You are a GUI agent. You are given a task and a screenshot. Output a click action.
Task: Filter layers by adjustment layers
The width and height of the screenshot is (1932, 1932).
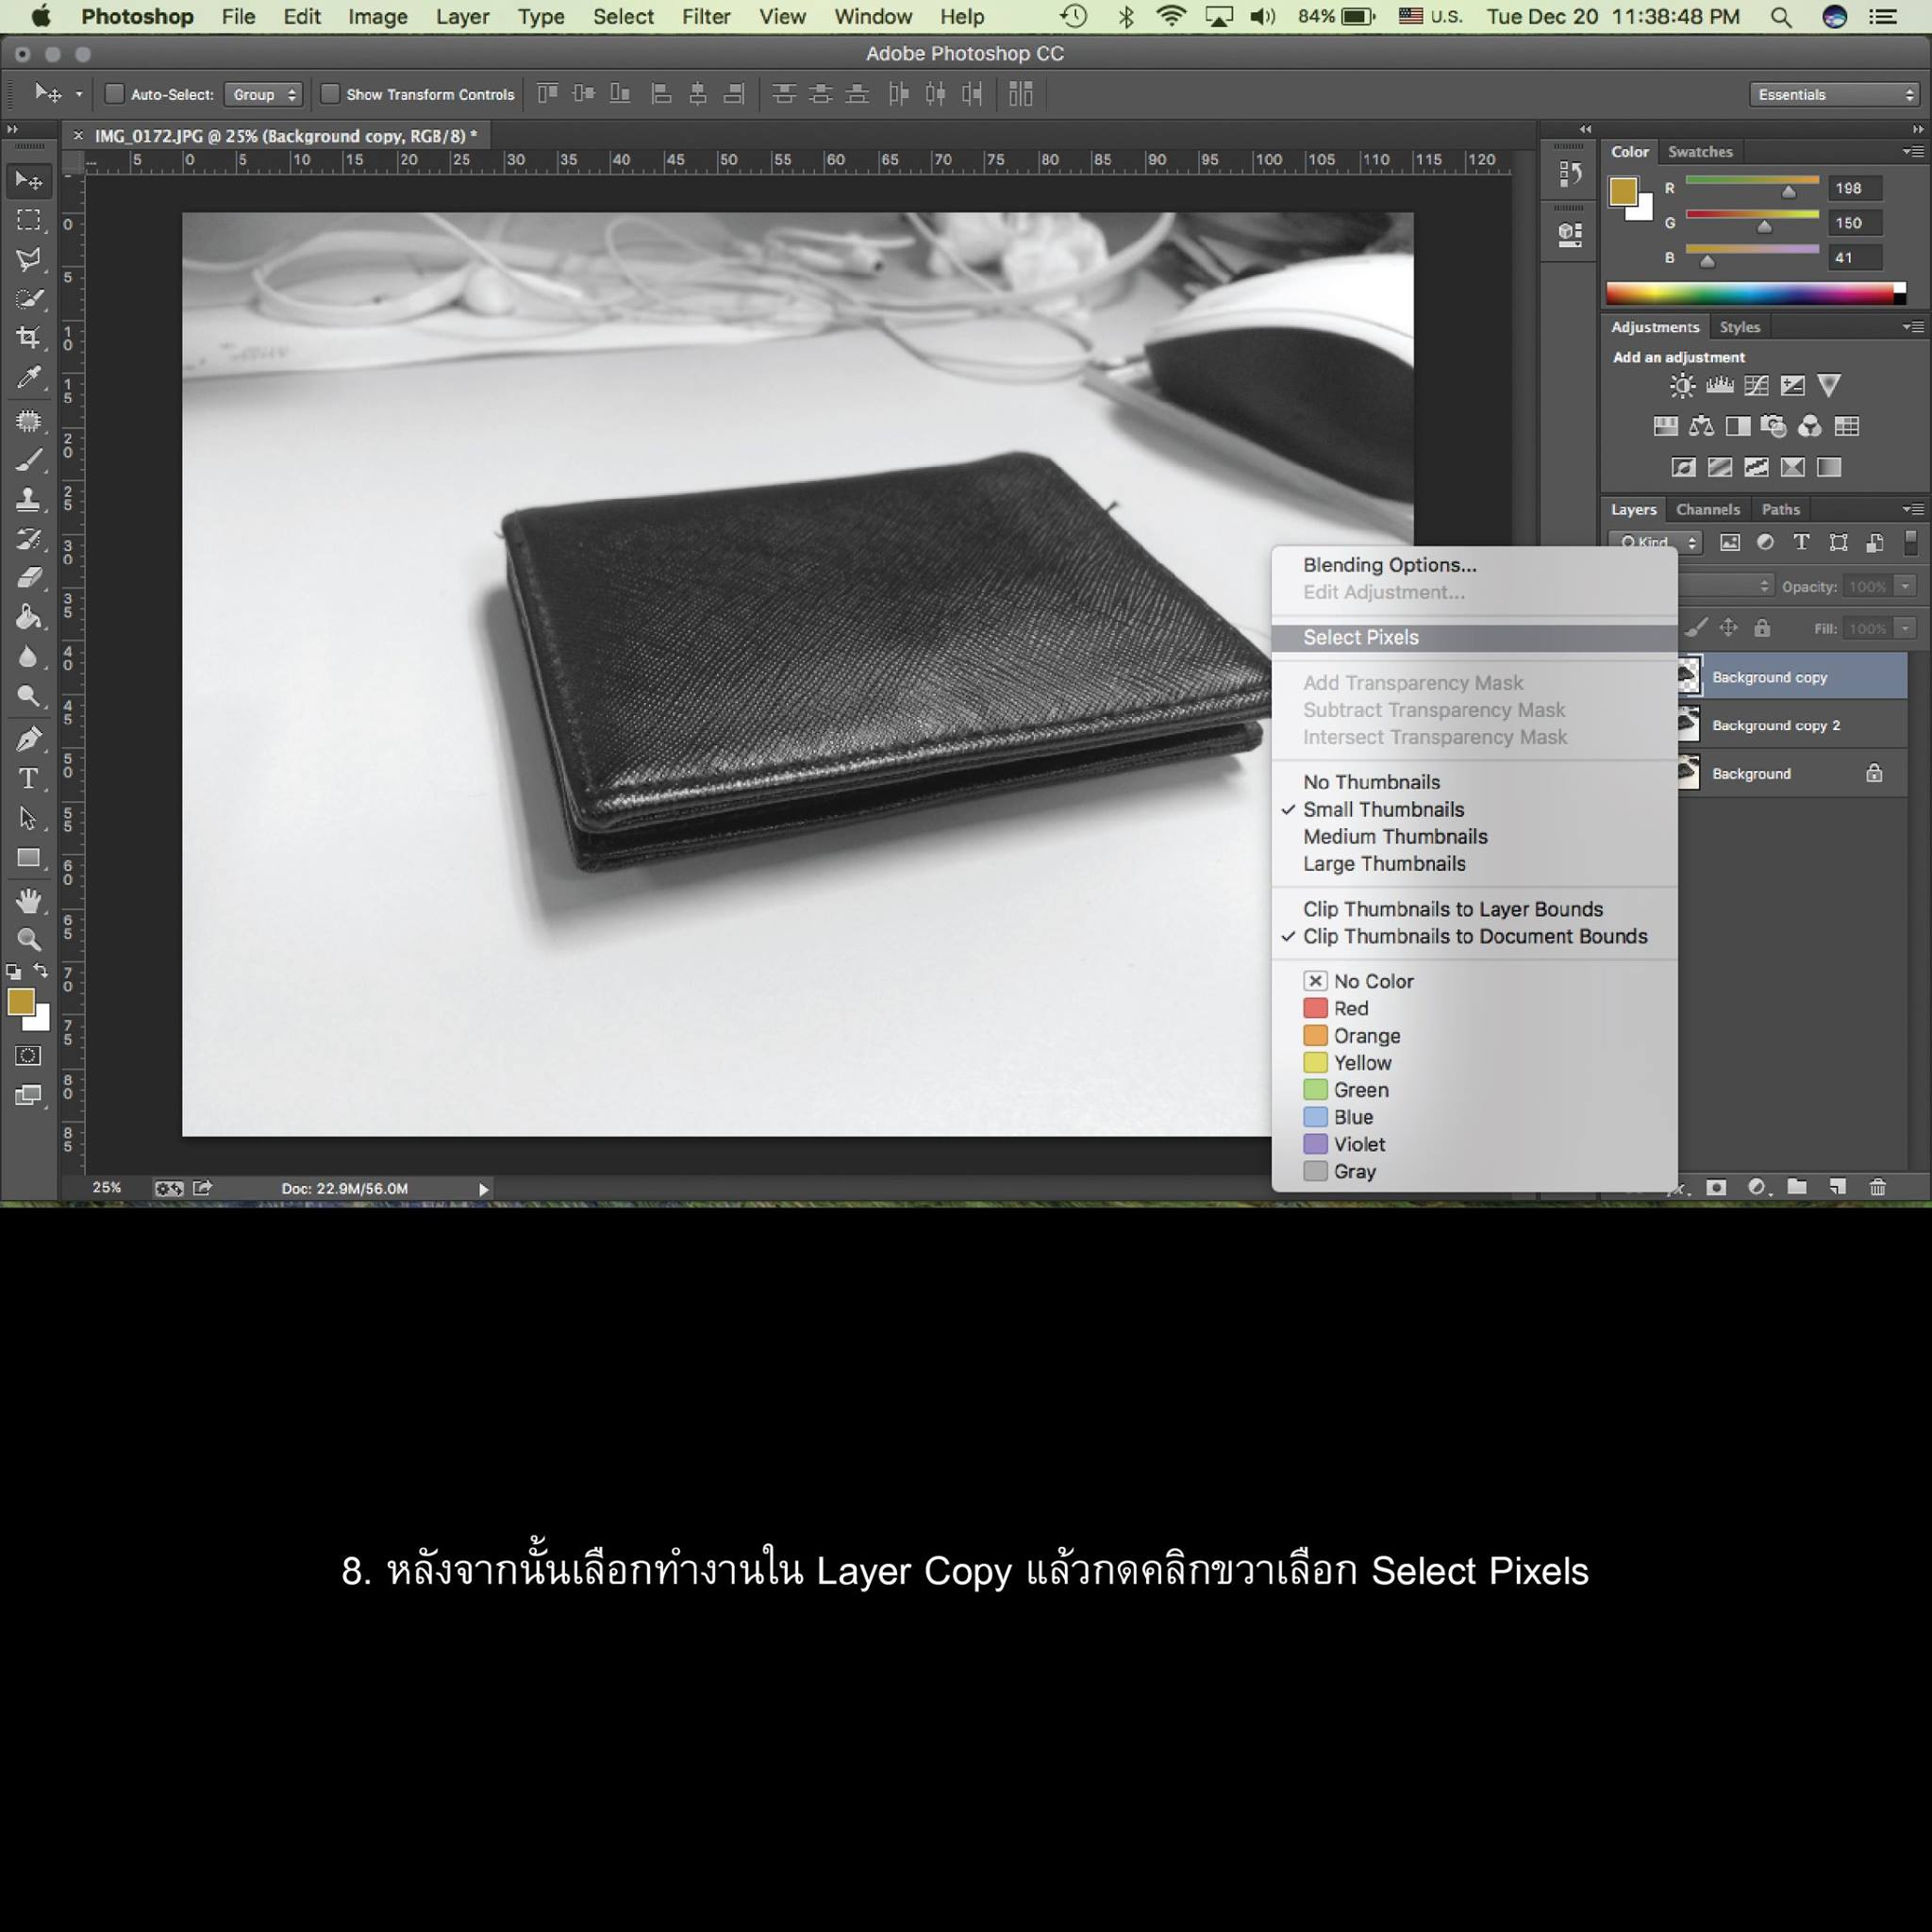1765,542
